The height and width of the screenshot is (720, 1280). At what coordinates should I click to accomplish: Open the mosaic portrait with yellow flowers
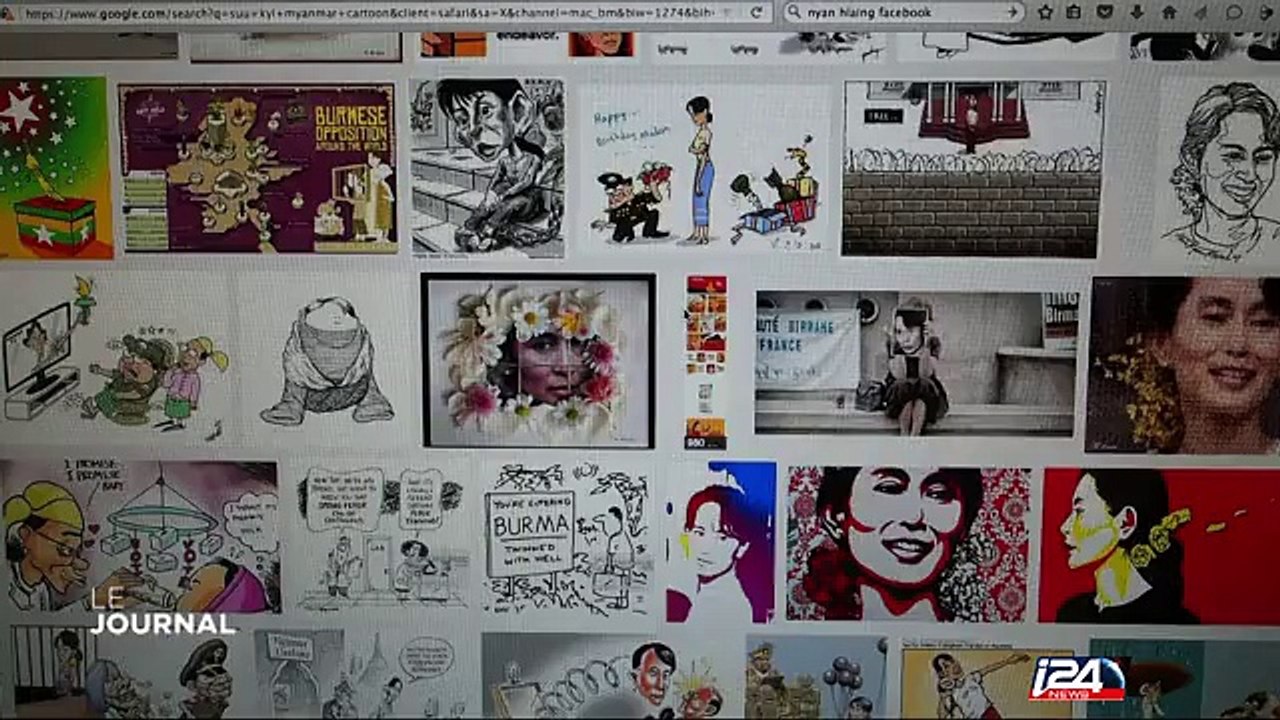click(x=1183, y=364)
